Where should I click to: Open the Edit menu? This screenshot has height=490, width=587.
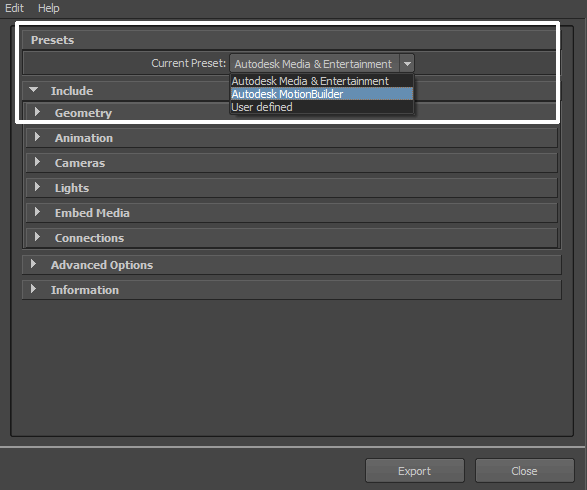coord(14,8)
